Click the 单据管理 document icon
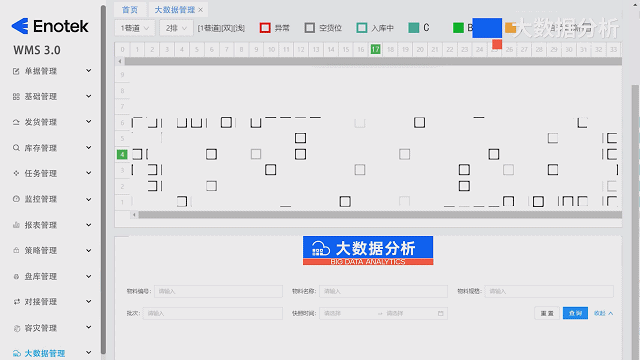 (x=16, y=71)
